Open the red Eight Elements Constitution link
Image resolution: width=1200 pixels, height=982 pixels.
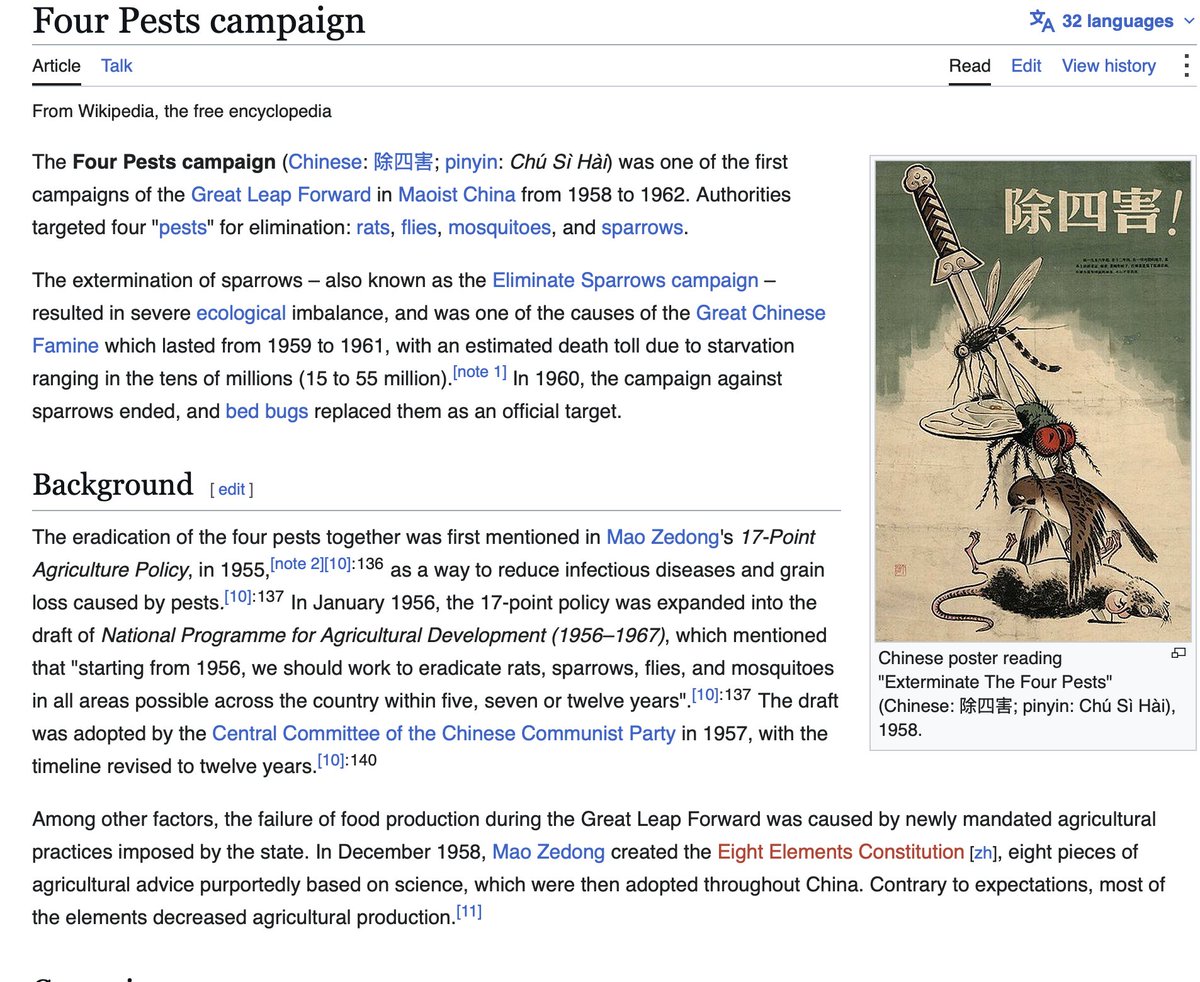(x=840, y=852)
